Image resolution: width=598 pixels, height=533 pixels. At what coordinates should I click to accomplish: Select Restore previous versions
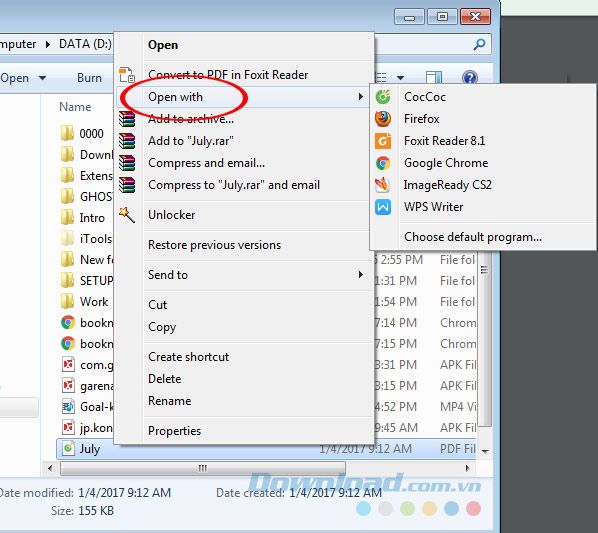click(x=214, y=245)
